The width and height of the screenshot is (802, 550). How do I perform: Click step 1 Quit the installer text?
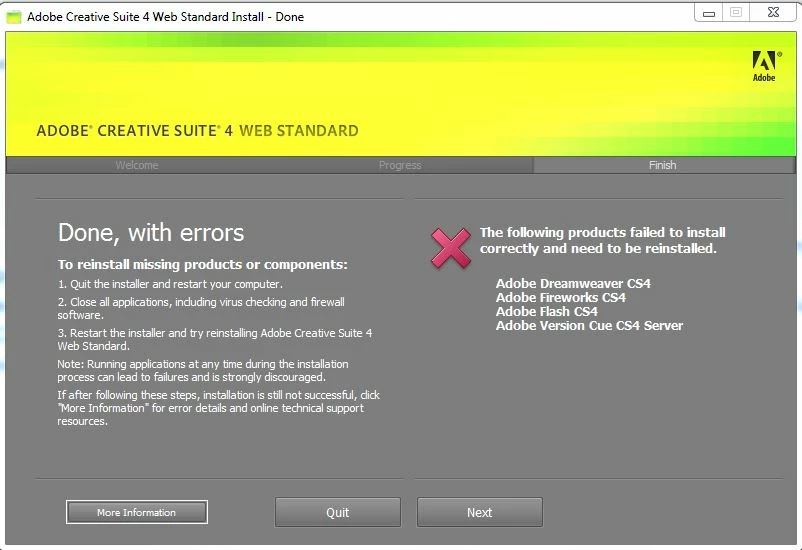point(170,284)
